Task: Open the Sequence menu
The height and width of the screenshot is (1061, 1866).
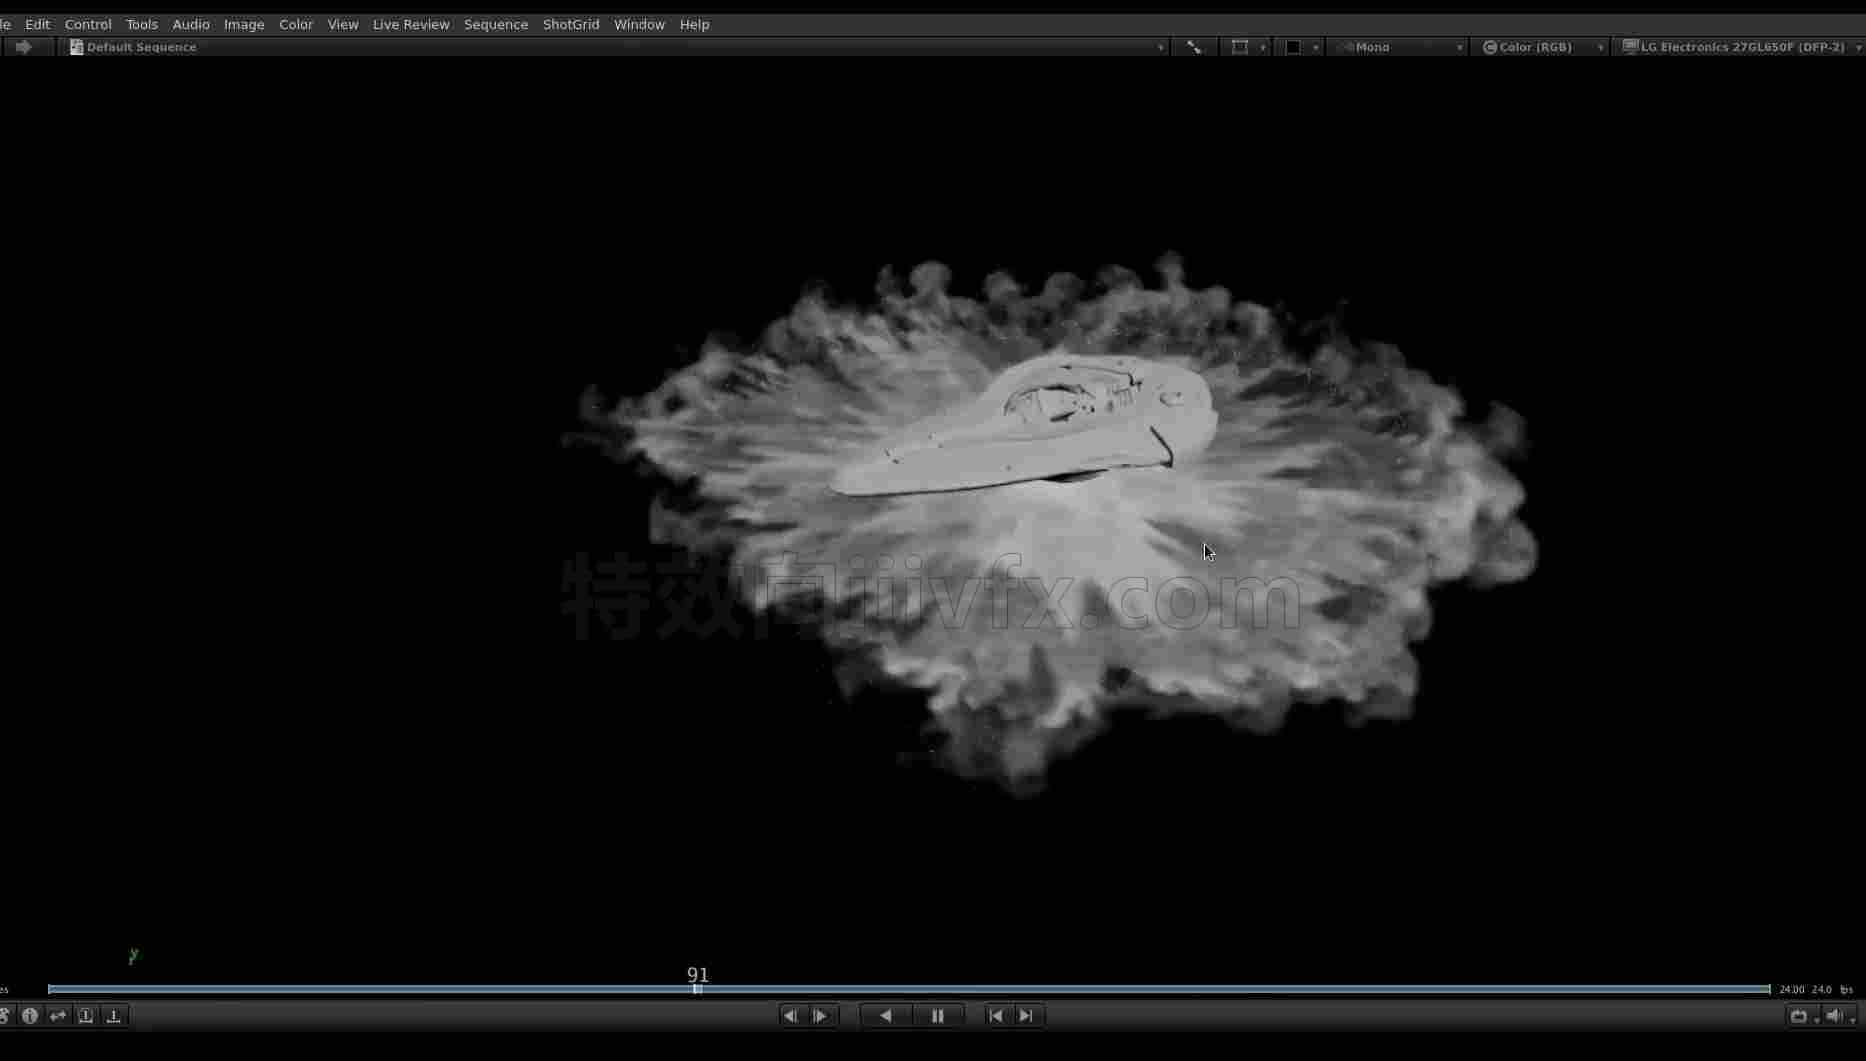Action: [496, 24]
